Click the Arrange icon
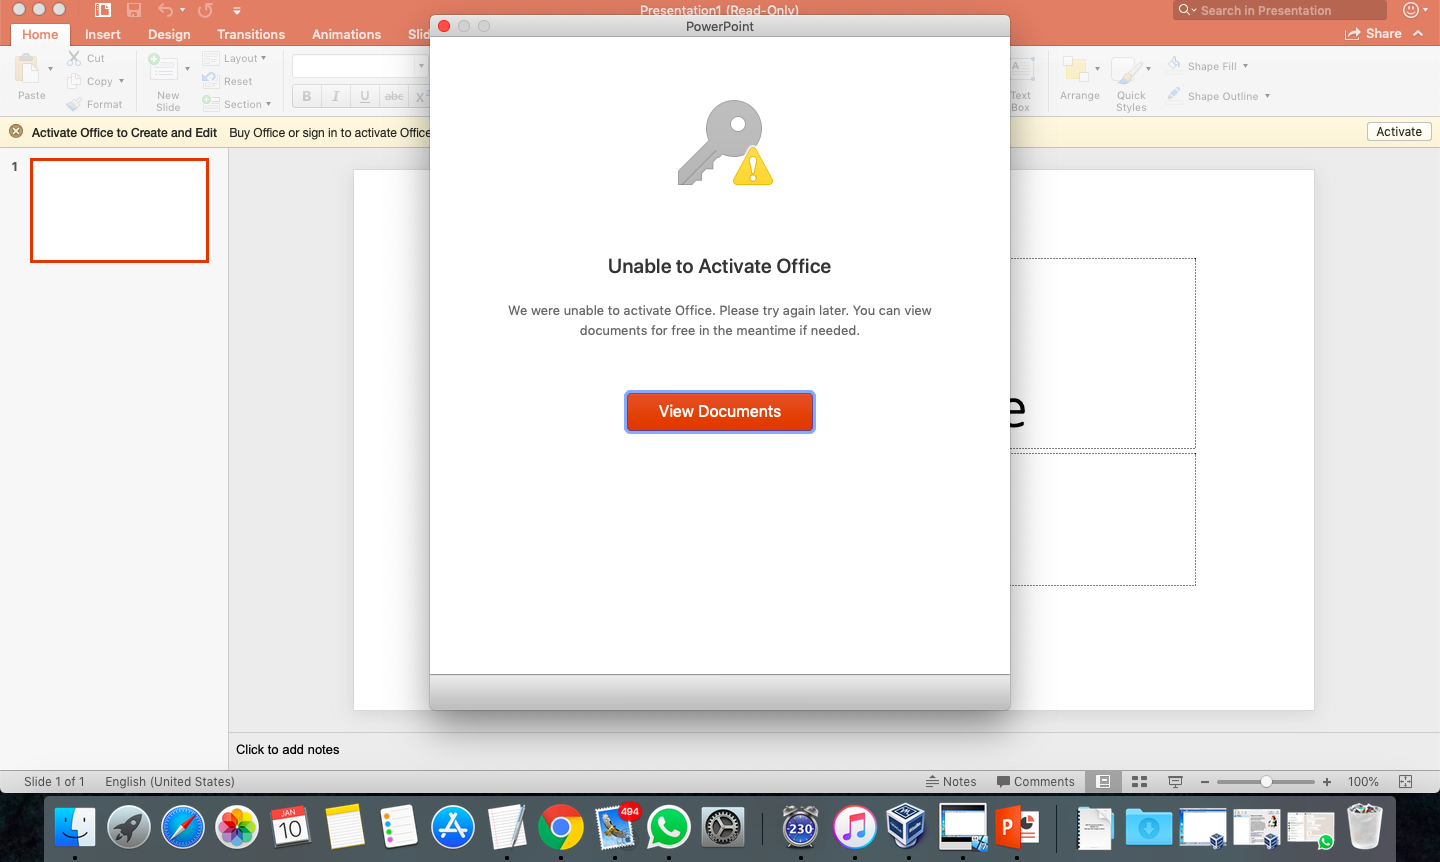The height and width of the screenshot is (862, 1440). click(x=1076, y=70)
